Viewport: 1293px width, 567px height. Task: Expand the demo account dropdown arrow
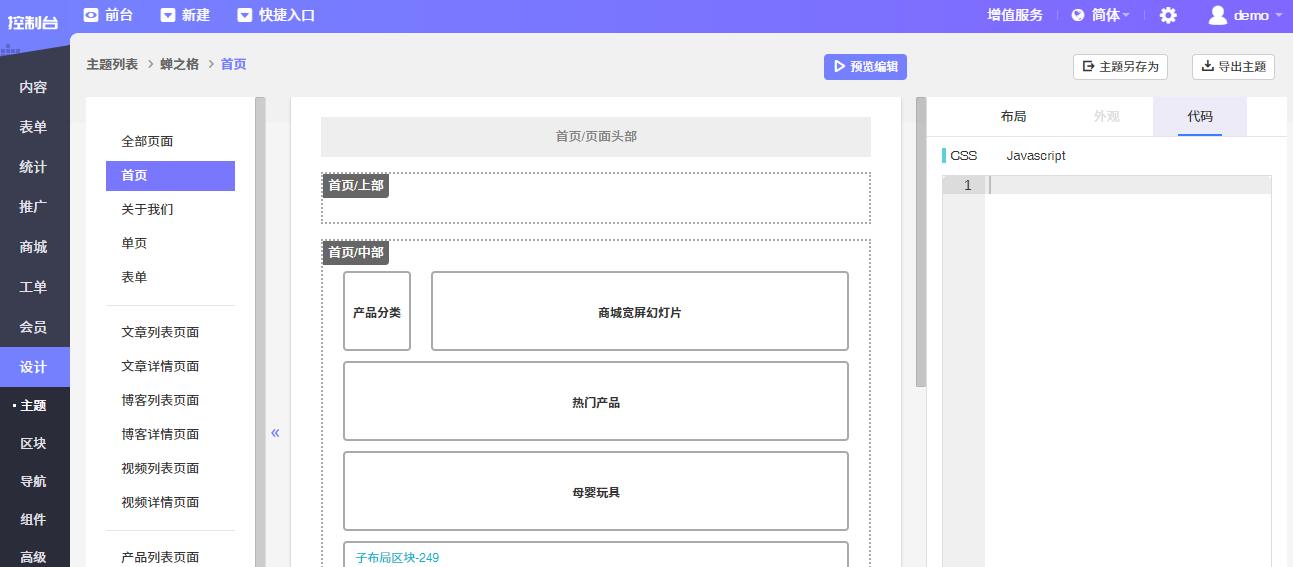pos(1278,15)
